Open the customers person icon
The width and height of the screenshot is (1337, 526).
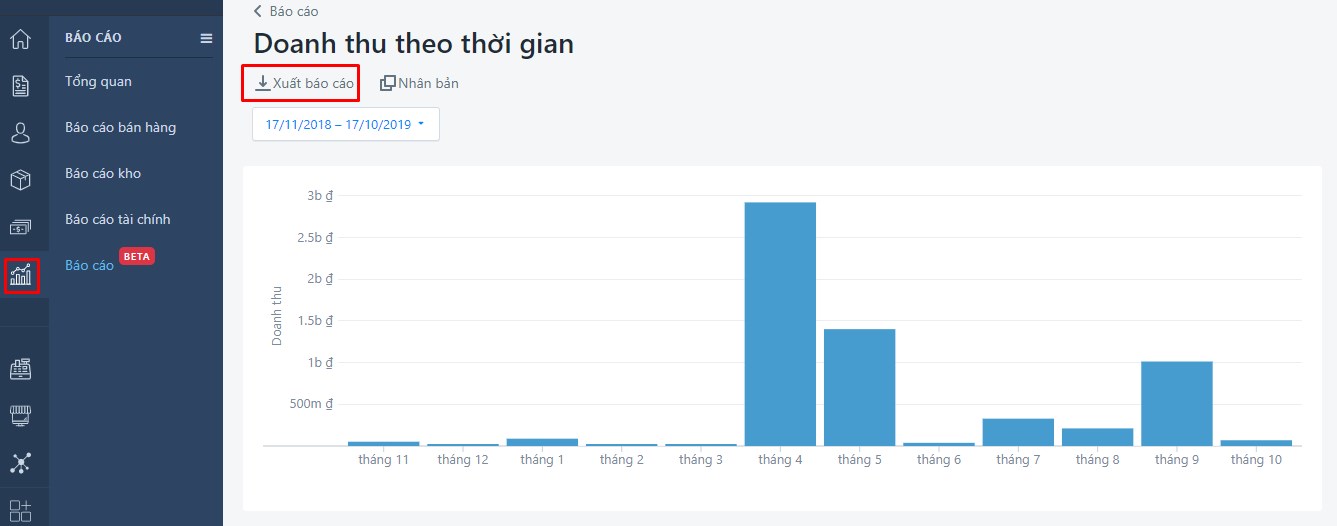coord(19,133)
